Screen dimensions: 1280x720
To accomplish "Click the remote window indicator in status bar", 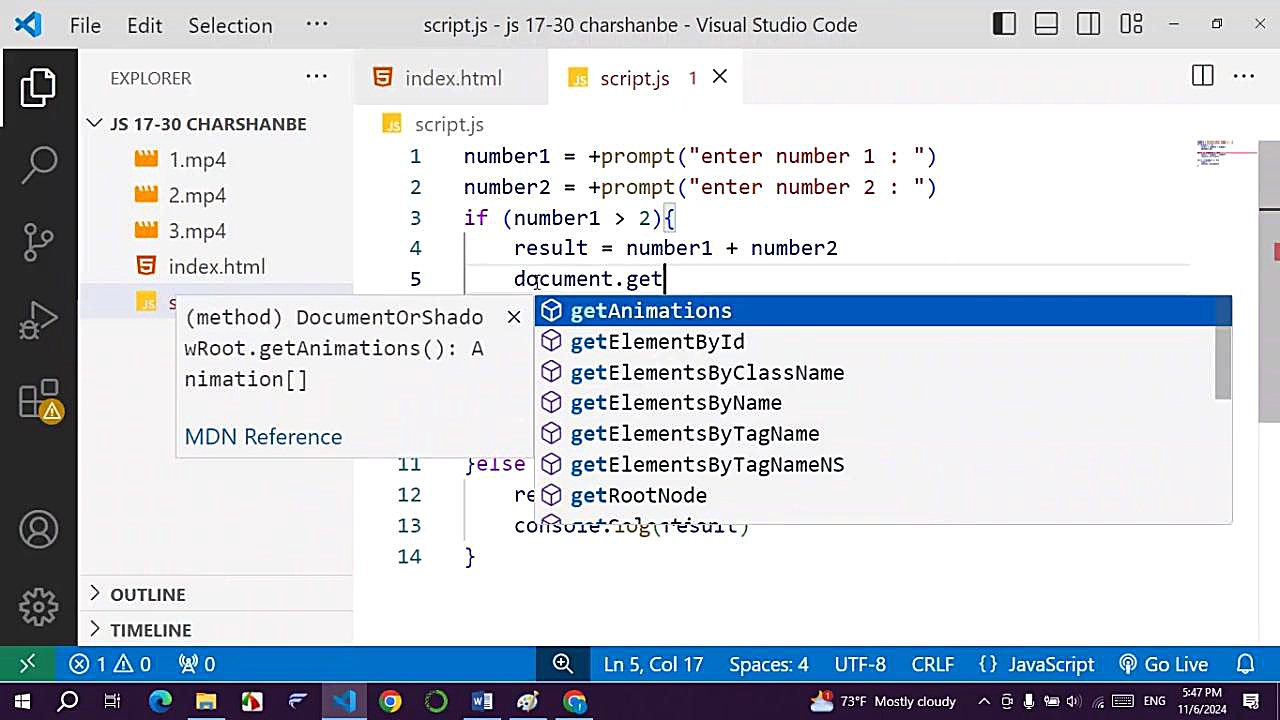I will tap(27, 664).
